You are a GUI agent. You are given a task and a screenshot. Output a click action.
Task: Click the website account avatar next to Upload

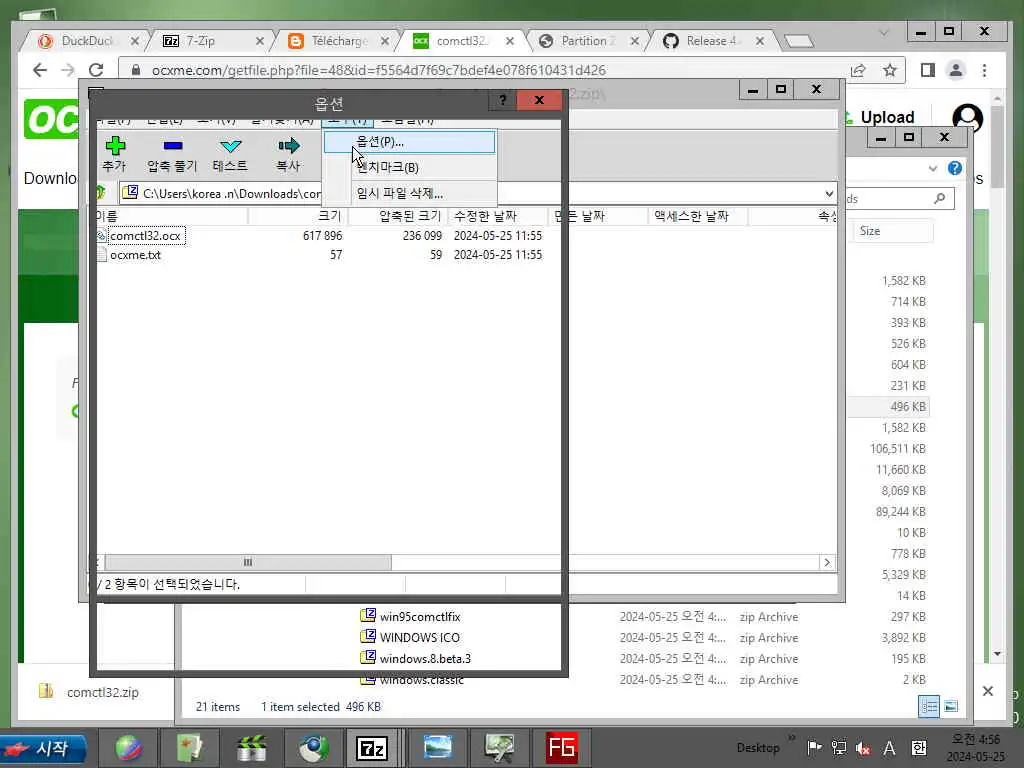(x=967, y=118)
